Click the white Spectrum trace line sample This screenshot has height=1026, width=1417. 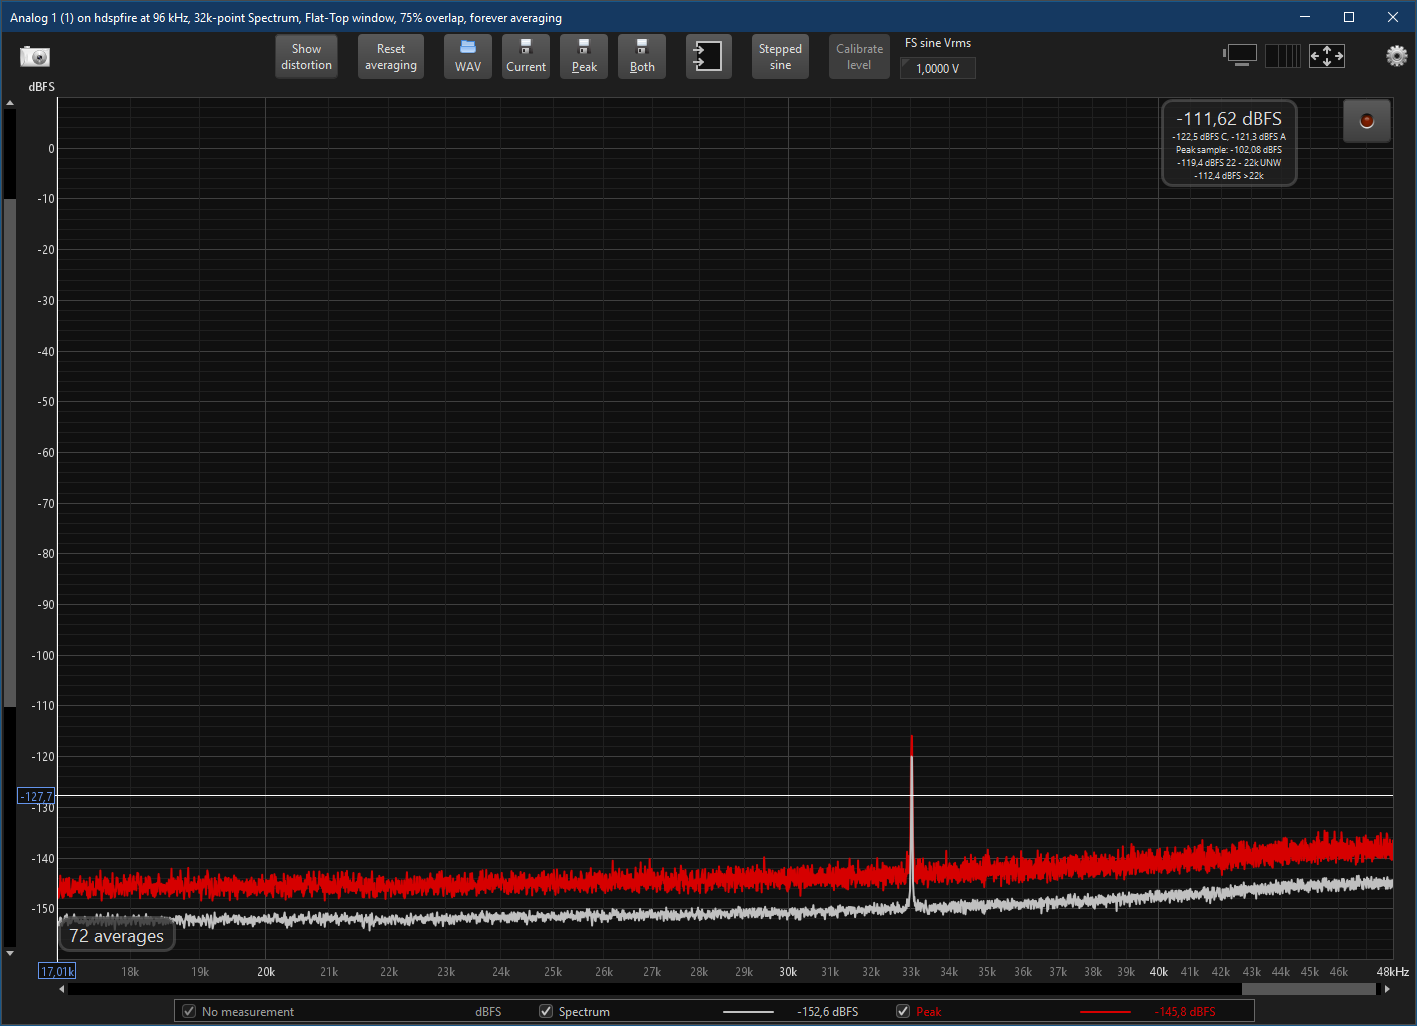(748, 1012)
